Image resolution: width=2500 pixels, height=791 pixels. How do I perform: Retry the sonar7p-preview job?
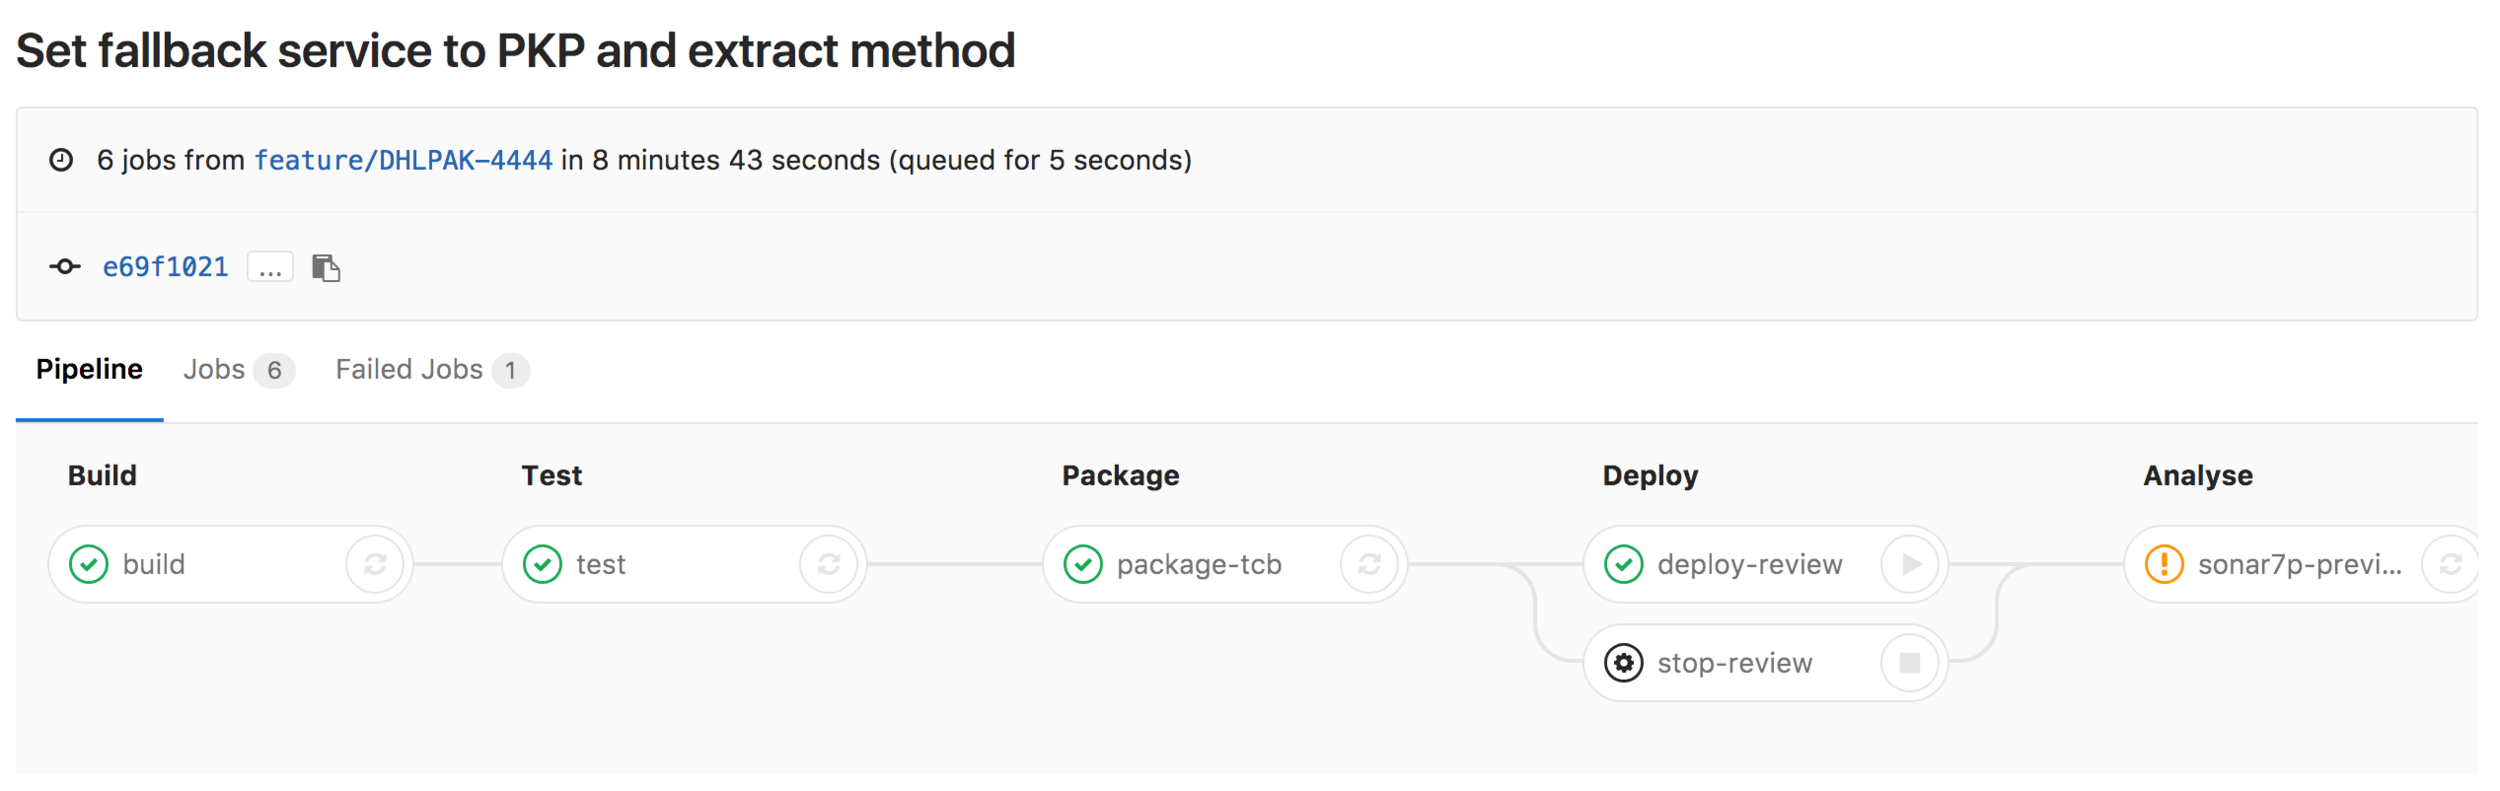tap(2450, 565)
